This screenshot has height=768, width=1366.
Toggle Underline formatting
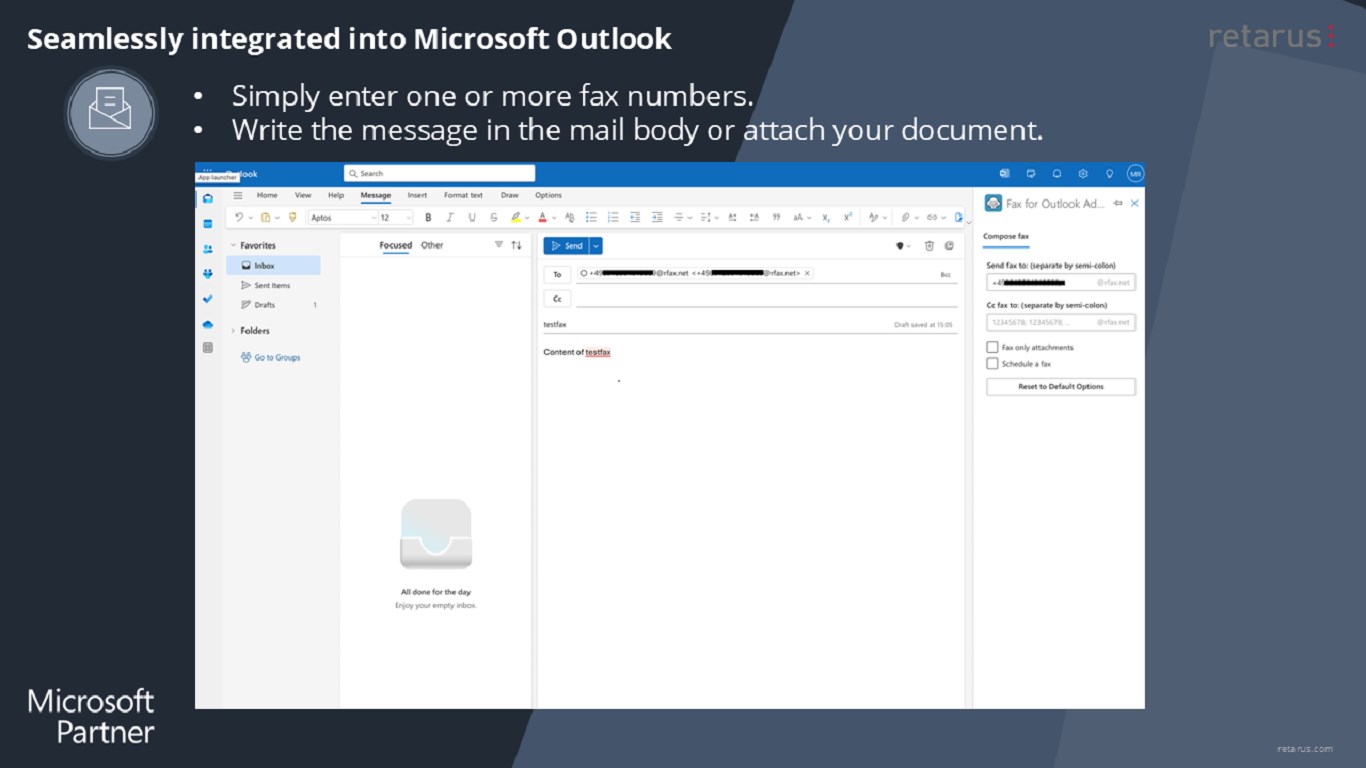pos(472,217)
